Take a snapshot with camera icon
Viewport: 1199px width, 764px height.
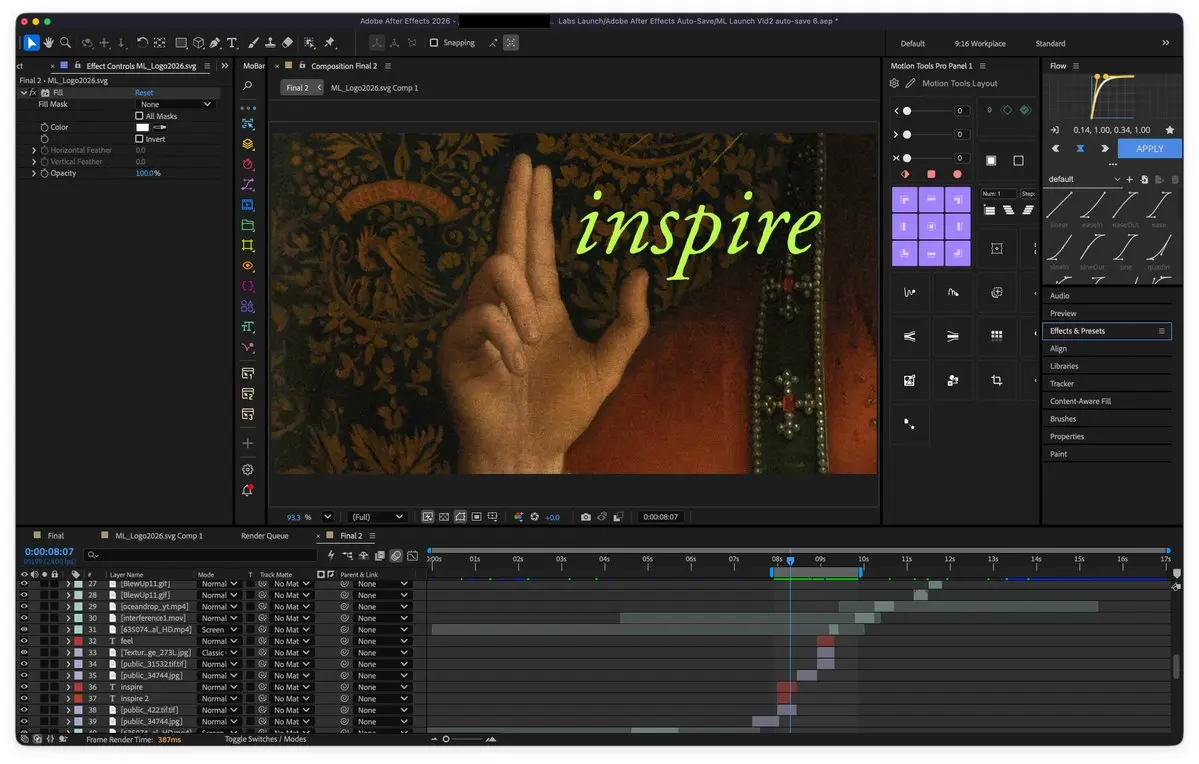point(586,517)
